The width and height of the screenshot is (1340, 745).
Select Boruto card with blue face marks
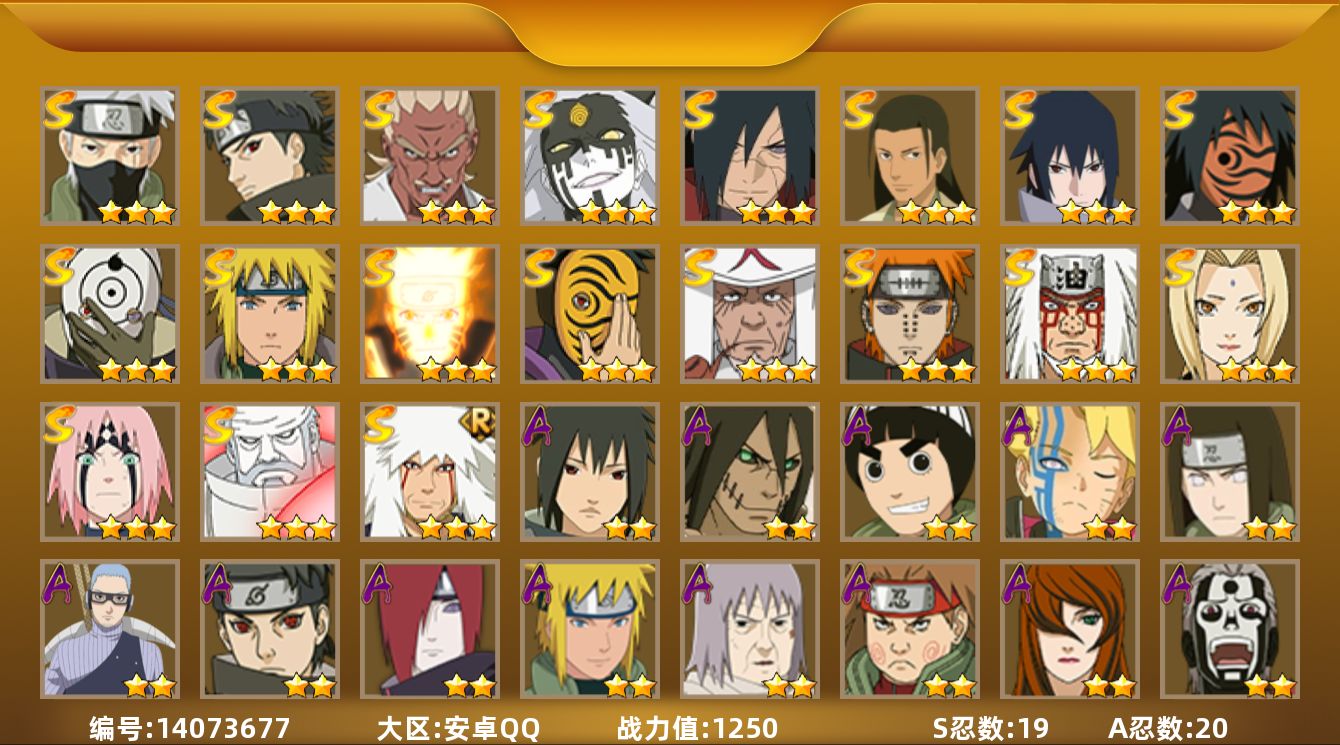click(x=1070, y=472)
